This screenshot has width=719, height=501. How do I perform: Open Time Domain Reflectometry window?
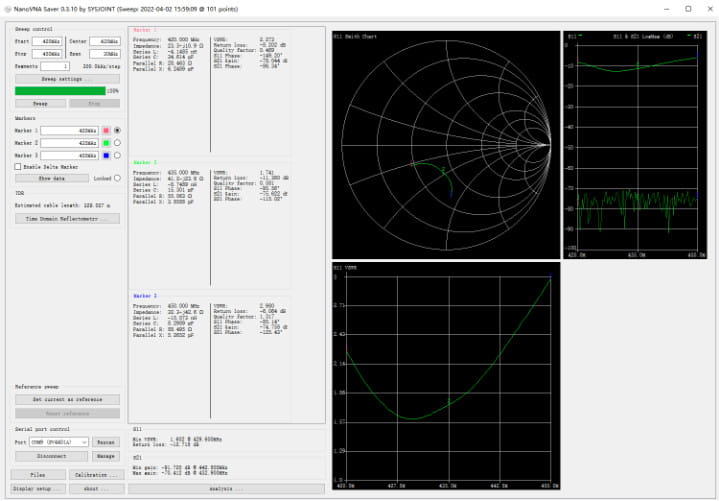pyautogui.click(x=67, y=218)
